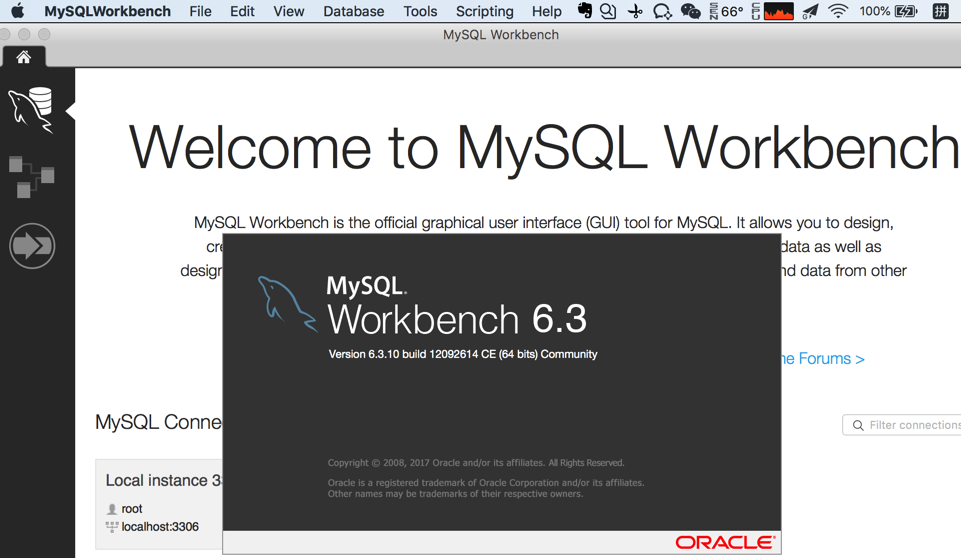The width and height of the screenshot is (961, 558).
Task: Open the Tools menu
Action: point(420,11)
